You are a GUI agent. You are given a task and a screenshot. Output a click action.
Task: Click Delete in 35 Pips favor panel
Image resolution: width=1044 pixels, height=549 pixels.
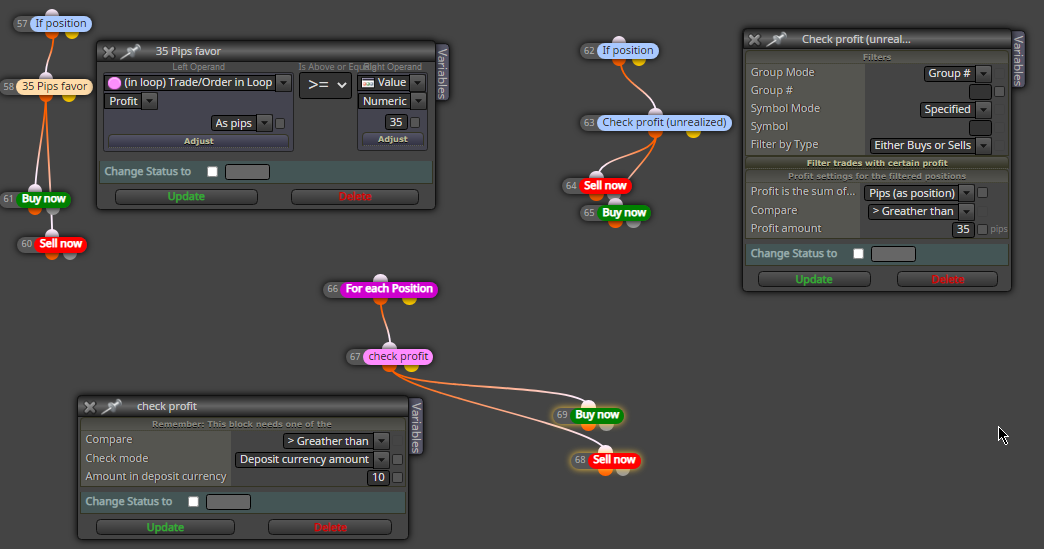pos(355,197)
